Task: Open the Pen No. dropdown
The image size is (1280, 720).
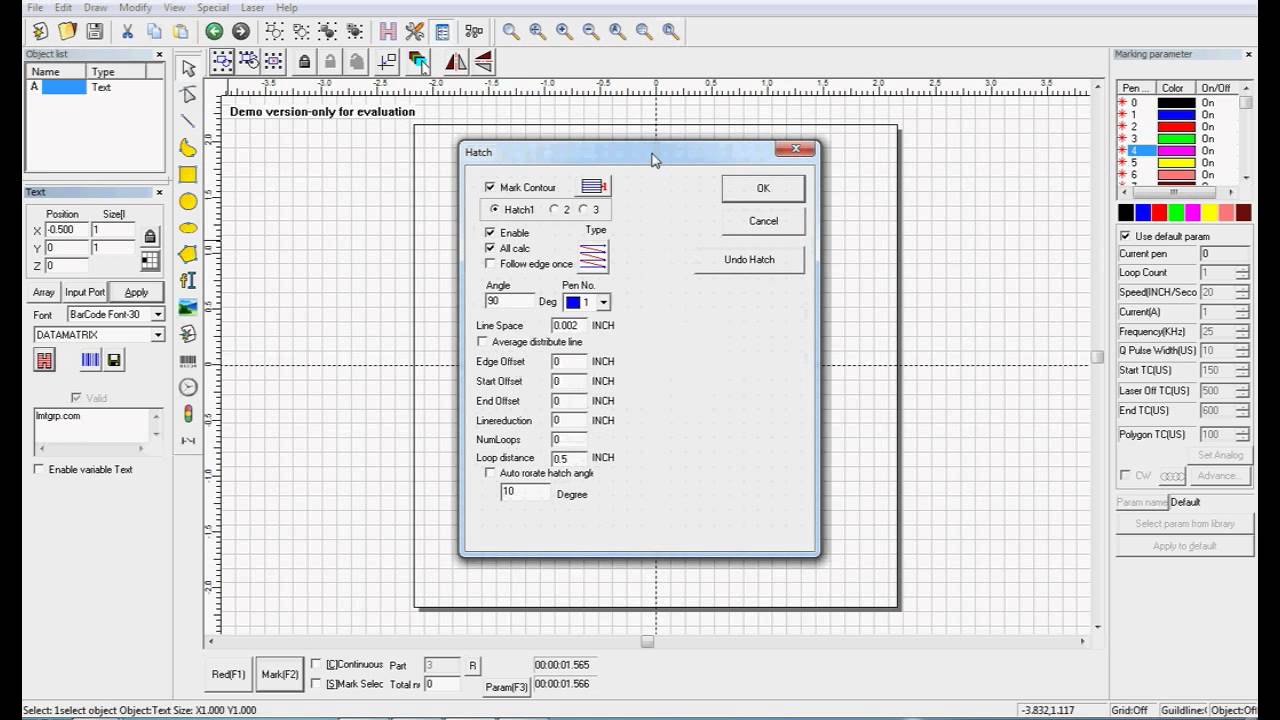Action: coord(603,302)
